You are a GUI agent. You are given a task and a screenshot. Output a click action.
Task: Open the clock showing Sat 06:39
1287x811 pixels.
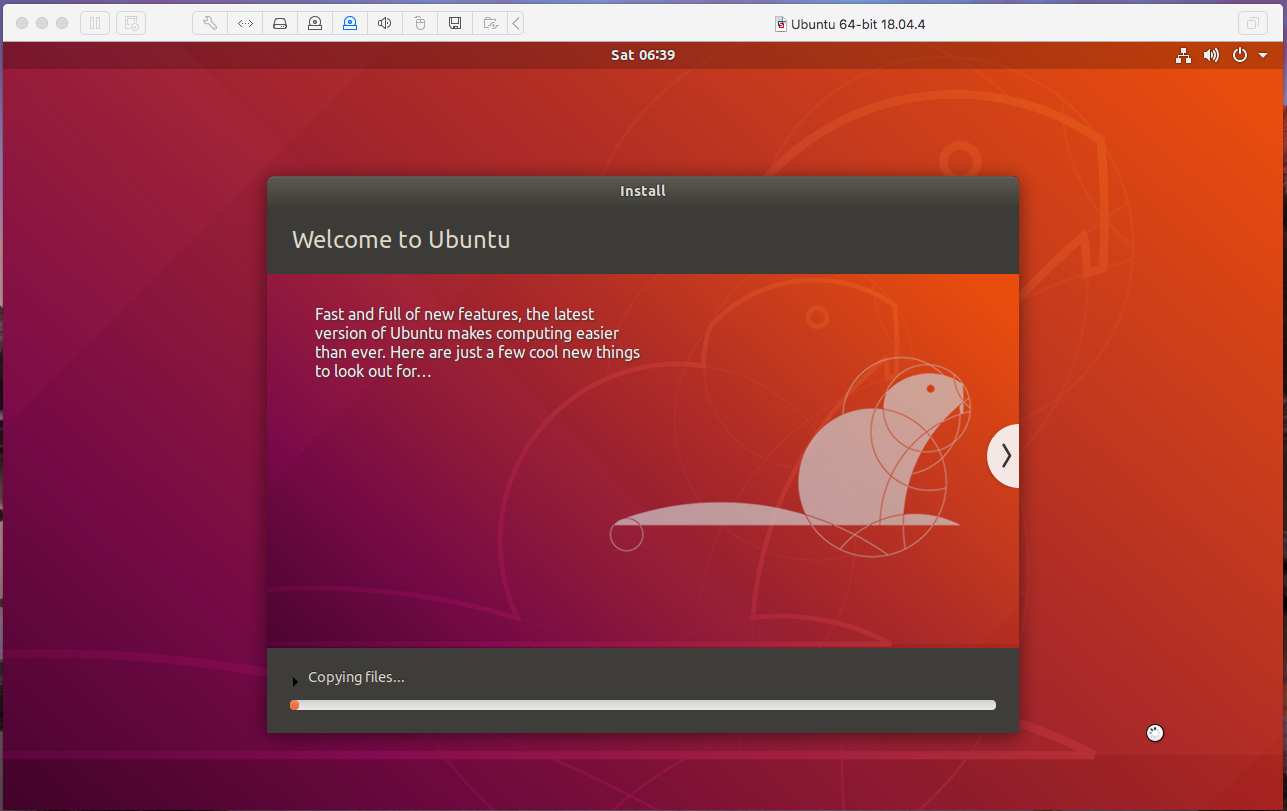point(643,55)
